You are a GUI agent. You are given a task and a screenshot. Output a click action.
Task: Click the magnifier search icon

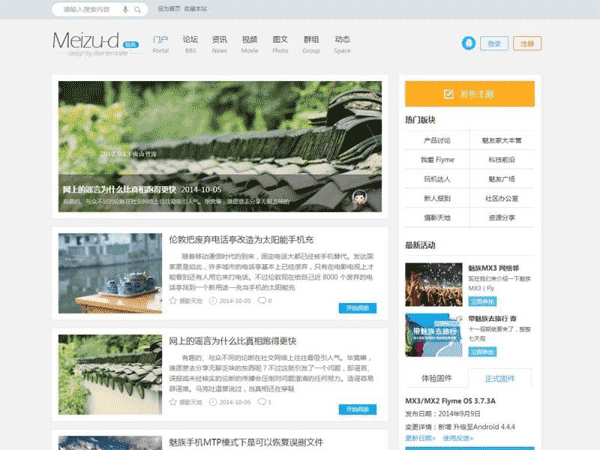pyautogui.click(x=138, y=9)
